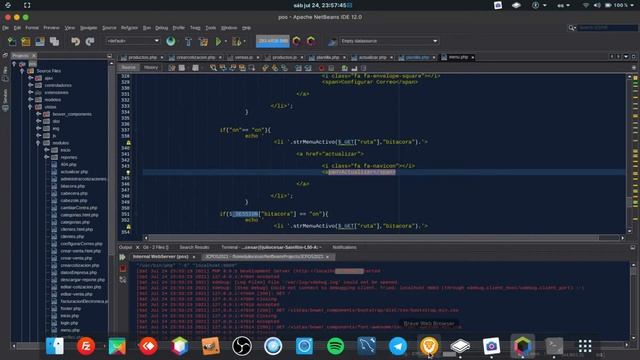Open the Refactor menu
640x360 pixels.
[129, 28]
